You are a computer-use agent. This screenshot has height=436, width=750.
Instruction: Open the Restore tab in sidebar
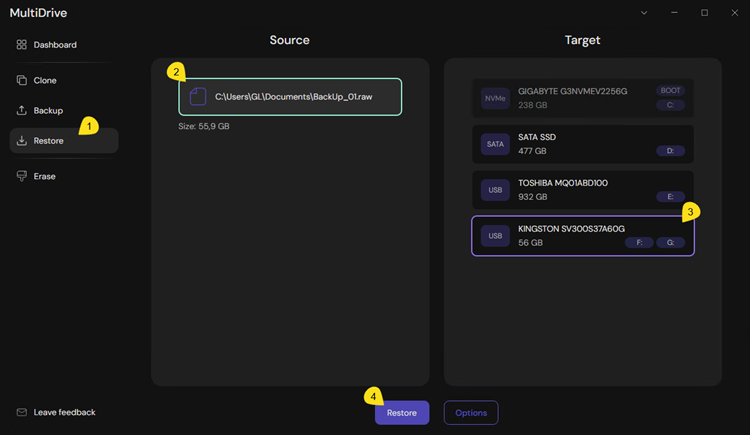(x=48, y=141)
